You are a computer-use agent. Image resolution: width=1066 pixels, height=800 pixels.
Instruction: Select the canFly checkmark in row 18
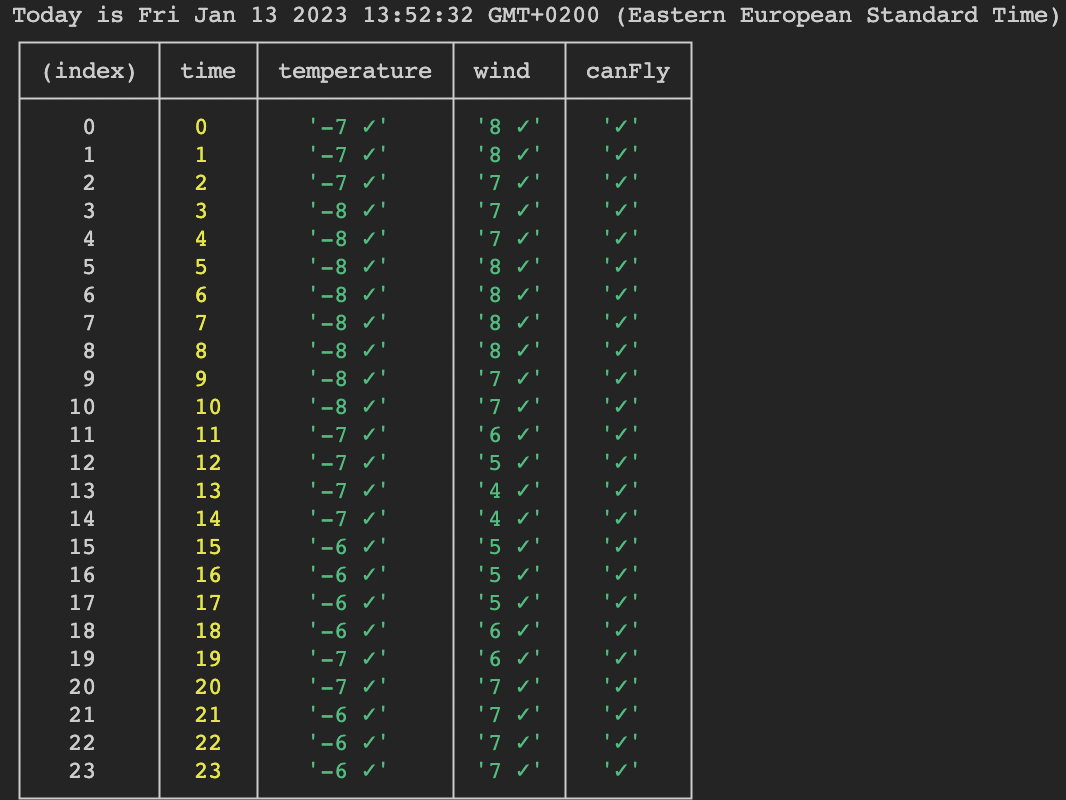[x=621, y=631]
